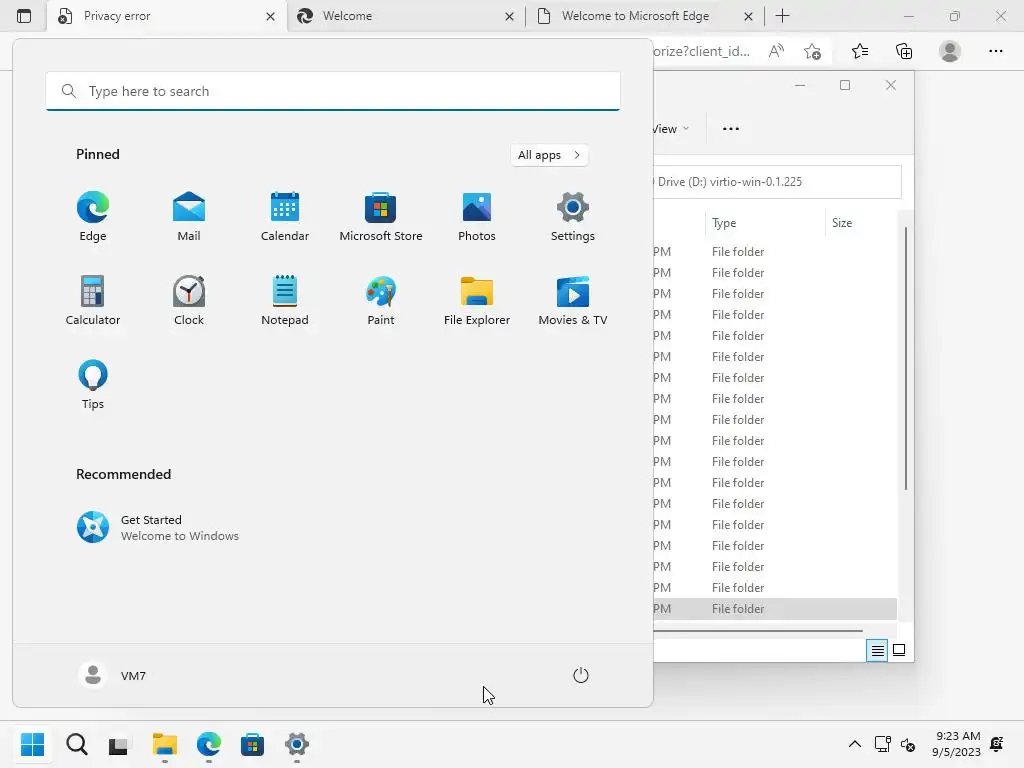The image size is (1024, 768).
Task: Open taskbar Search magnifier
Action: coord(76,744)
